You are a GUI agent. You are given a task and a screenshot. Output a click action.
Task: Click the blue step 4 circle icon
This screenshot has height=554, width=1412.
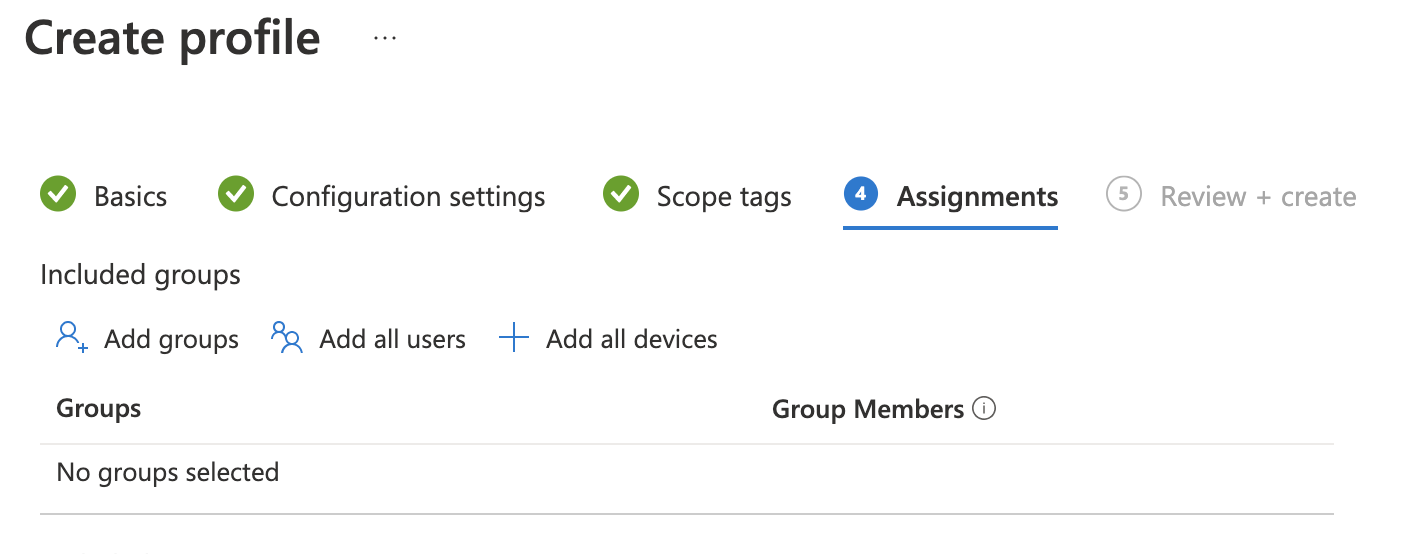tap(860, 195)
